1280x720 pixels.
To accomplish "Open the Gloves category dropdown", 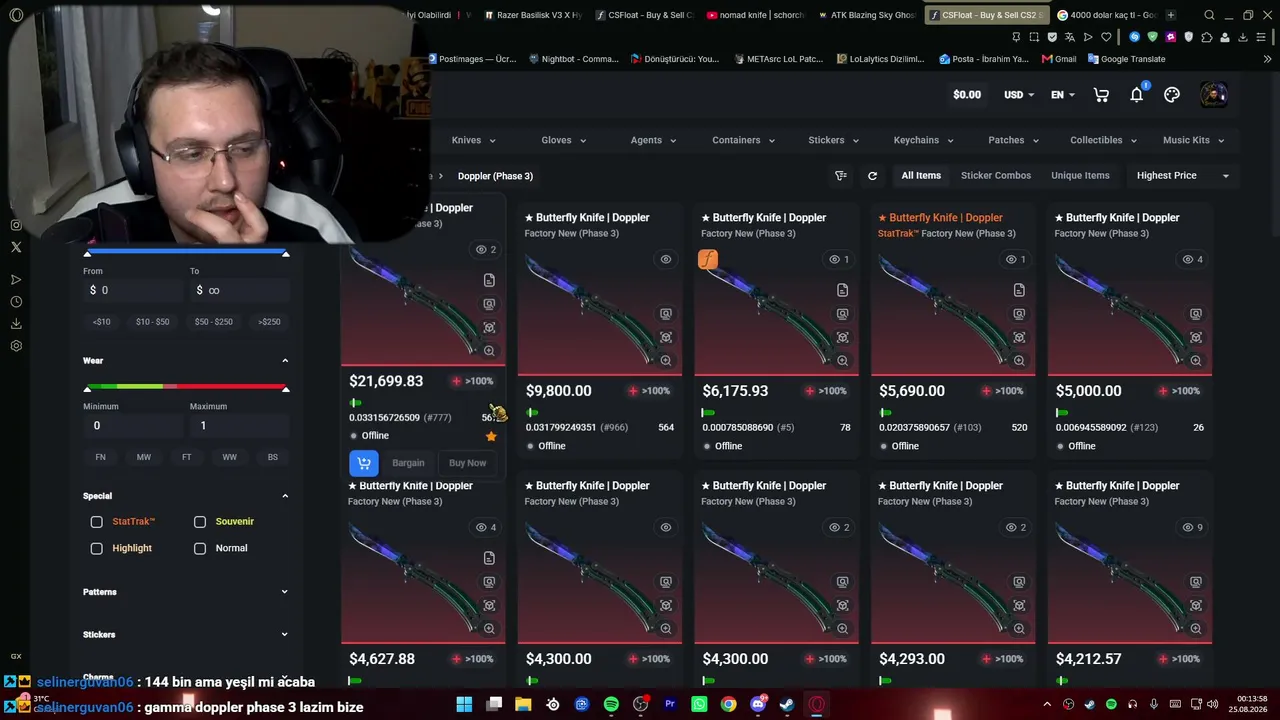I will pyautogui.click(x=564, y=140).
